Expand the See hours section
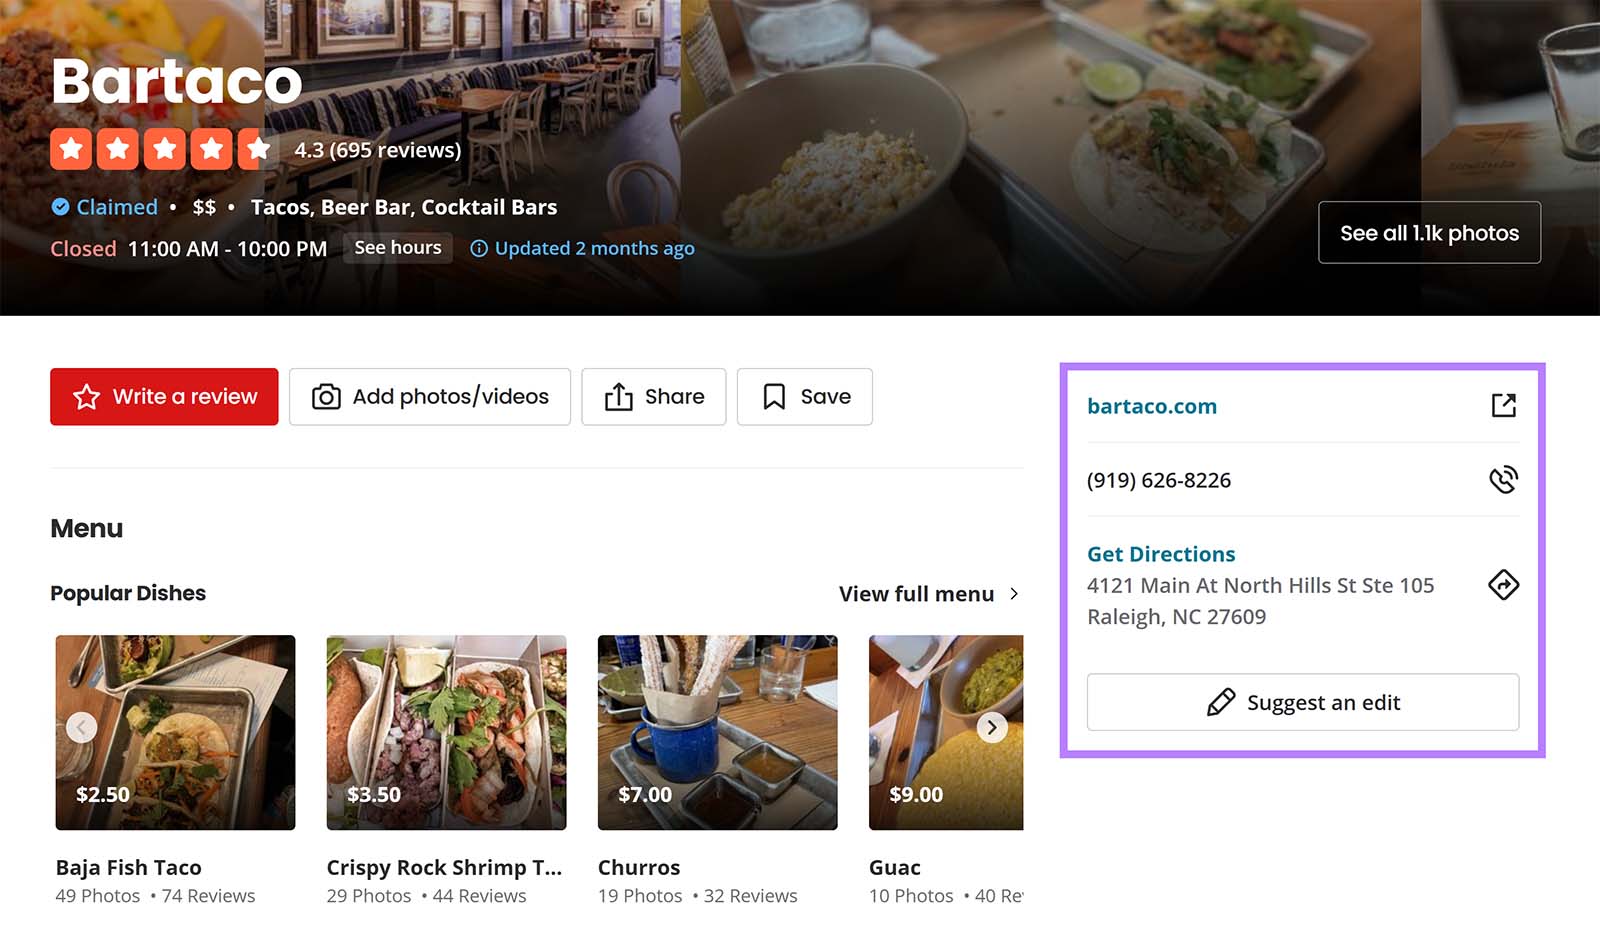The width and height of the screenshot is (1600, 943). point(397,247)
